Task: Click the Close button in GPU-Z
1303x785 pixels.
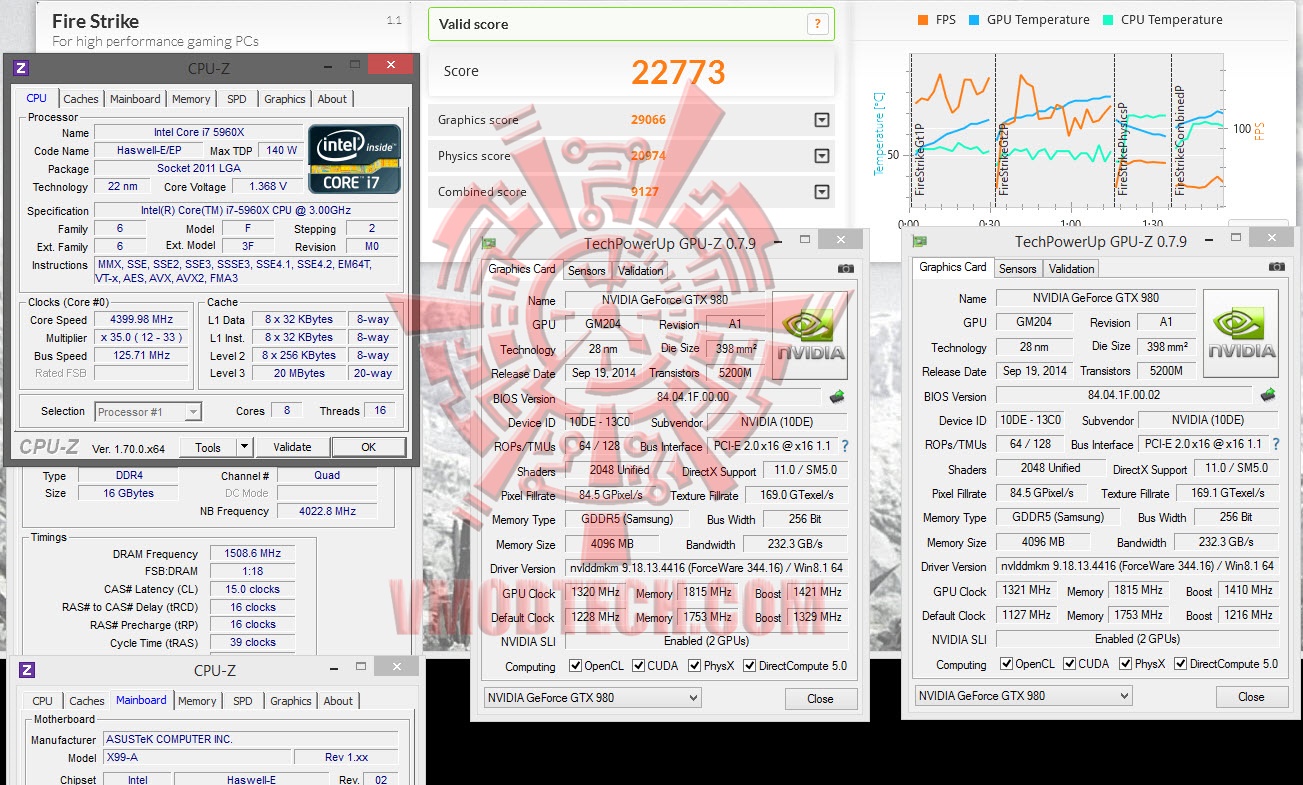Action: pyautogui.click(x=820, y=698)
